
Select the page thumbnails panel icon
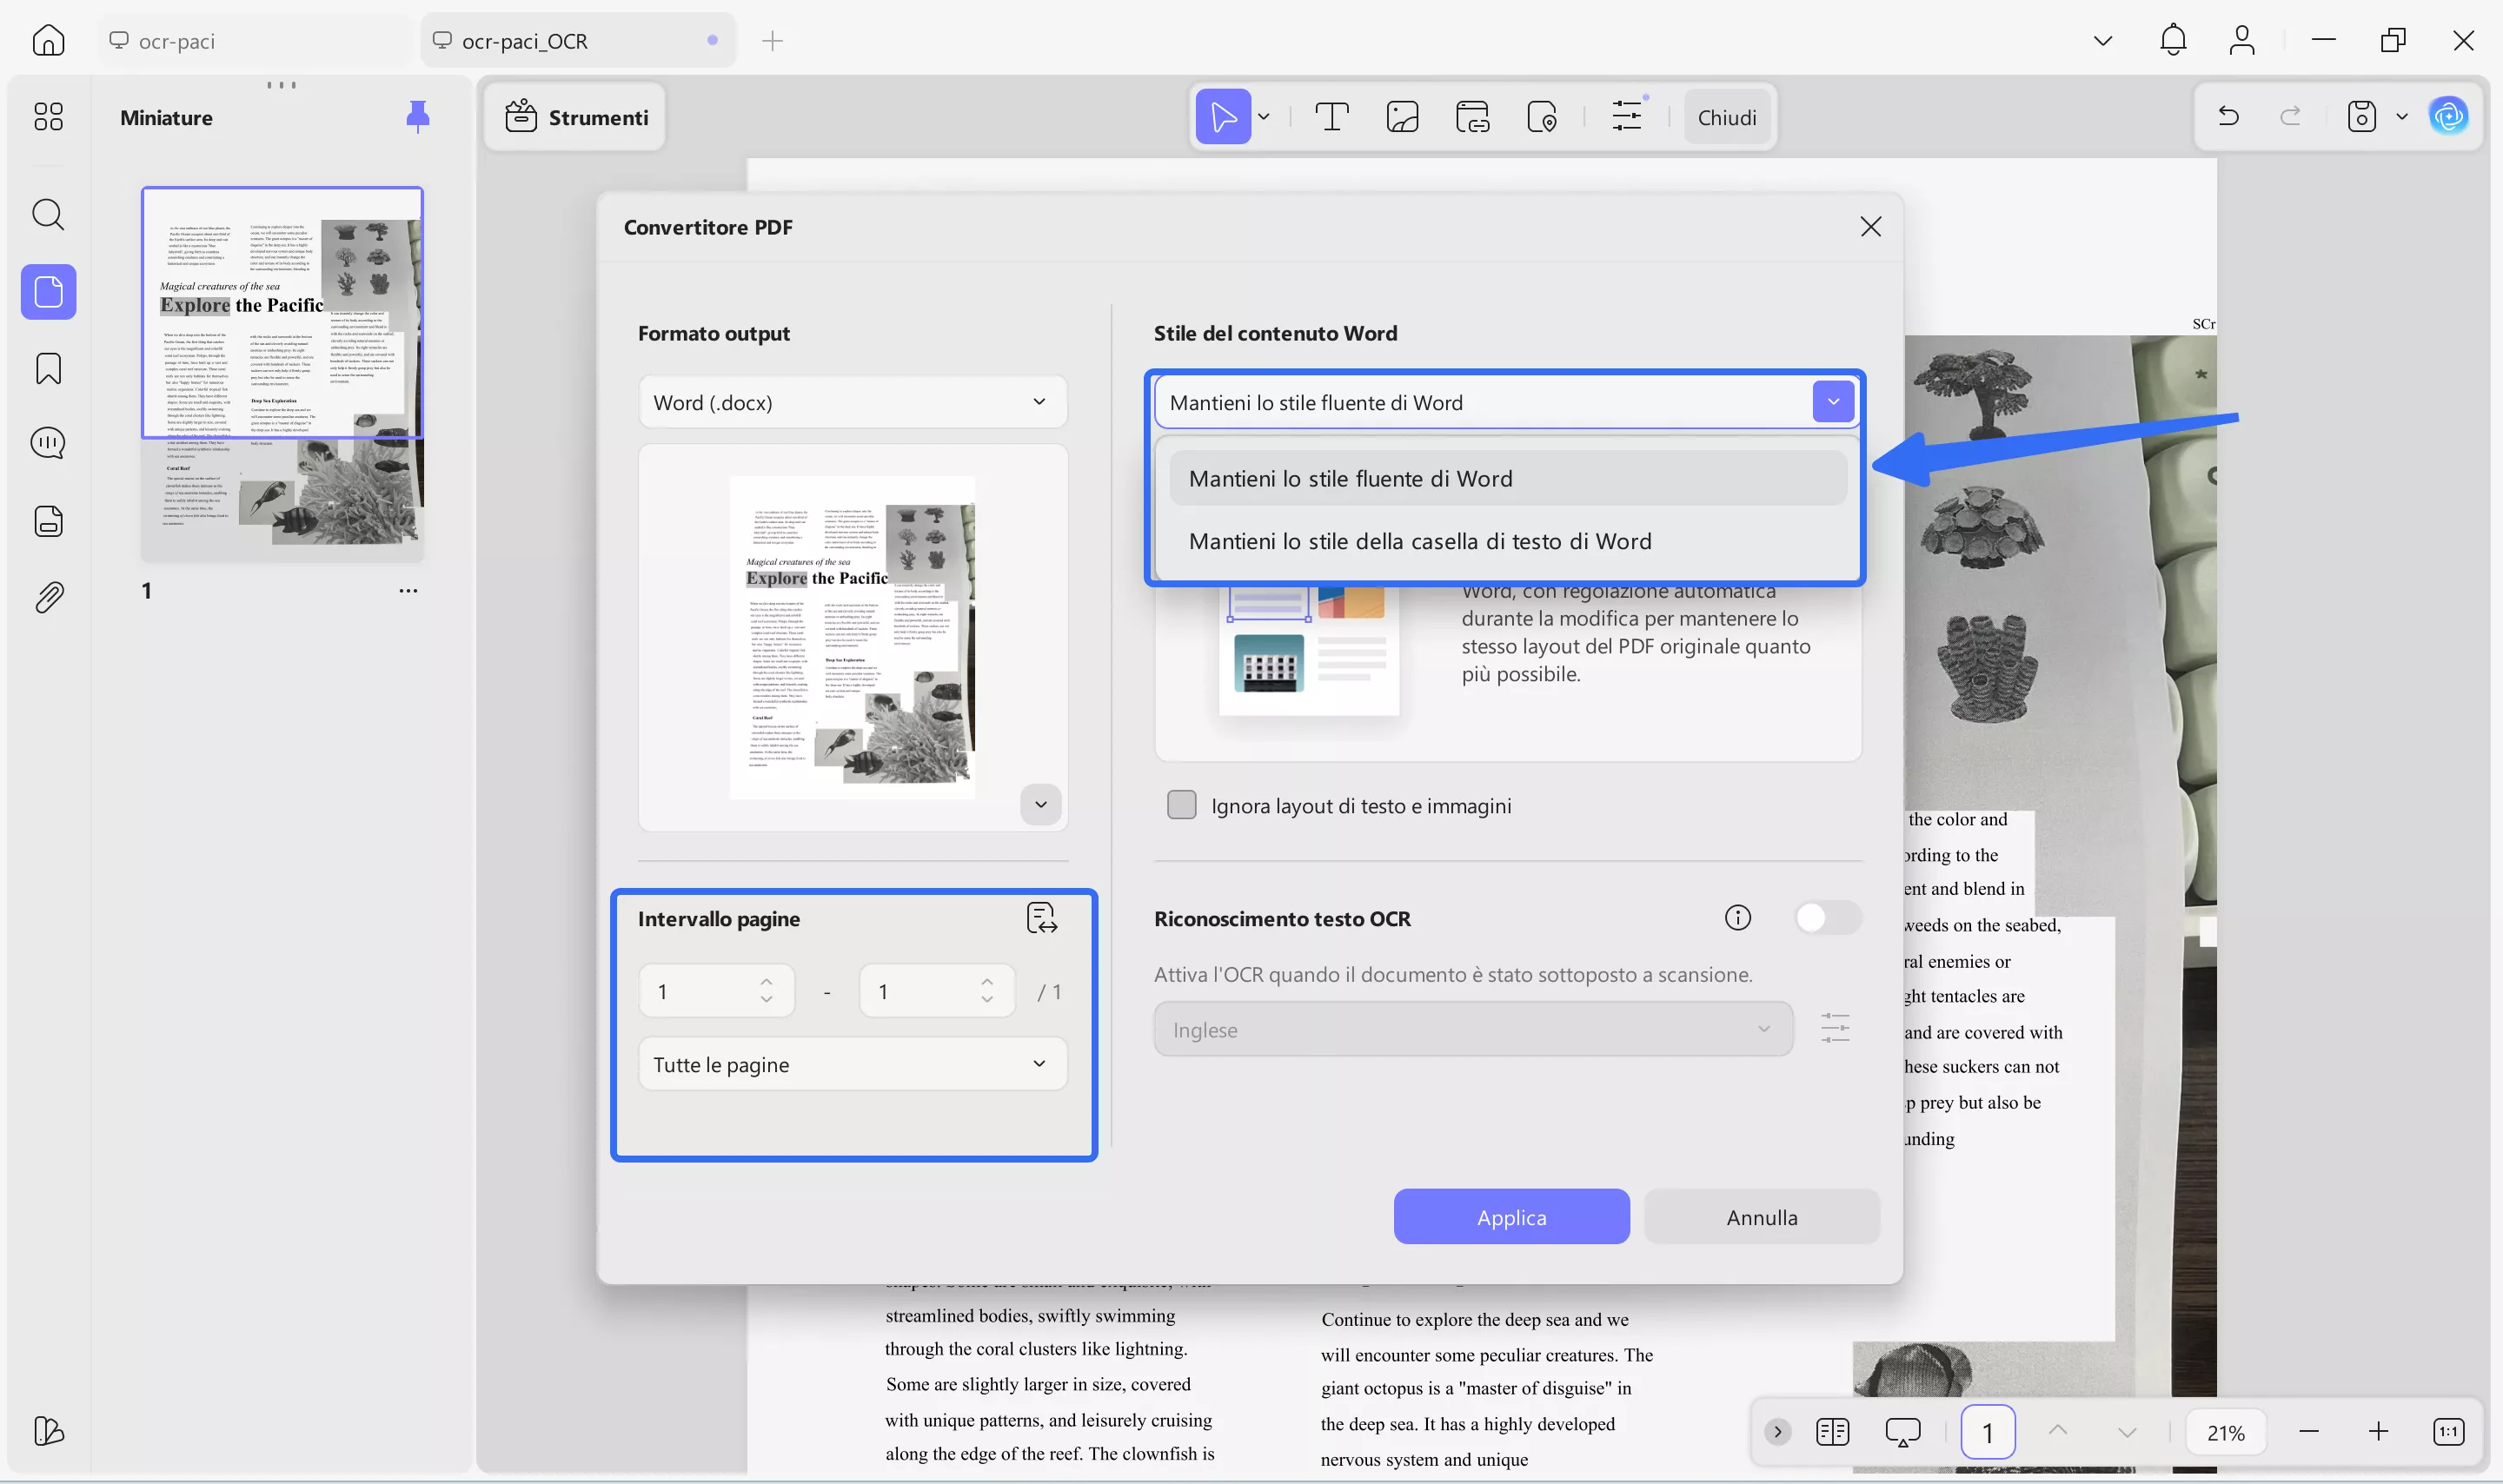tap(47, 291)
